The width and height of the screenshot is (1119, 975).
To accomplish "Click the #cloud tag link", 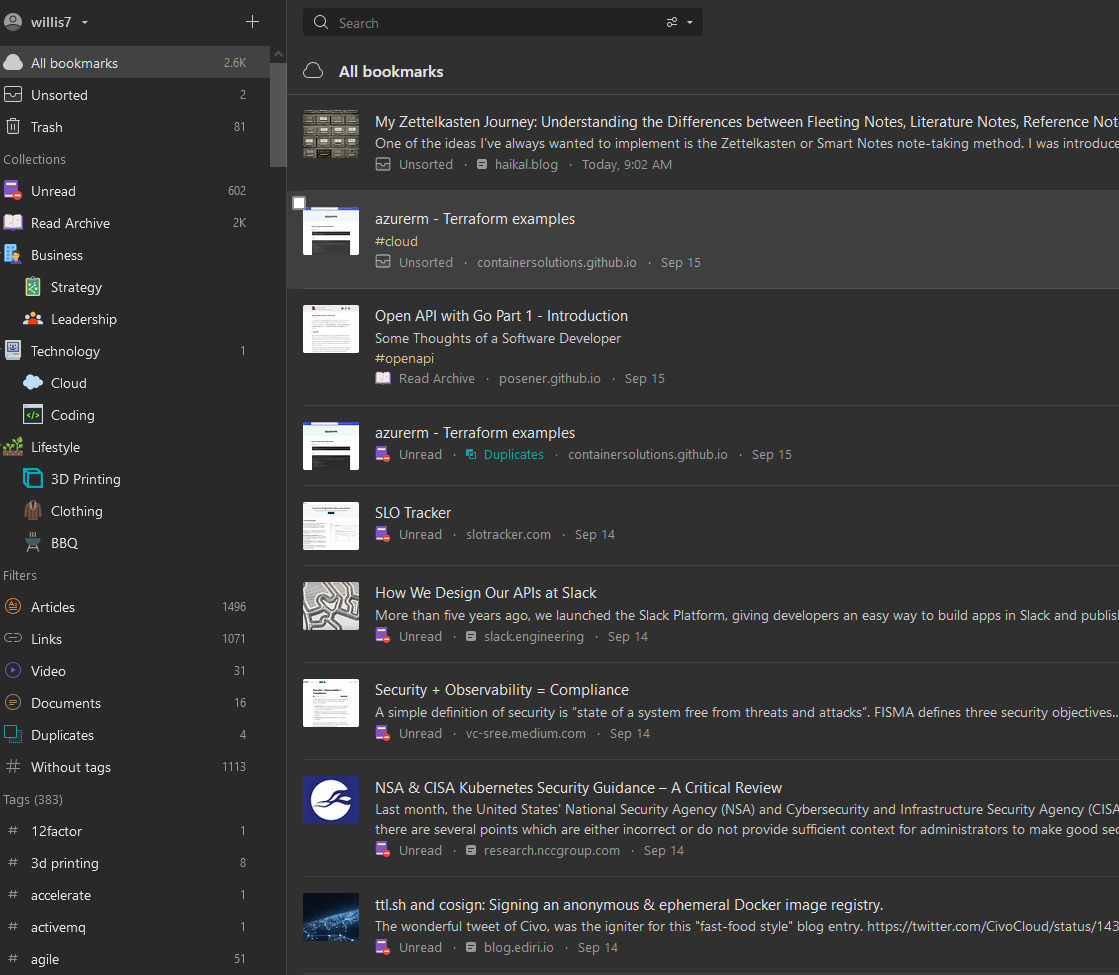I will pos(396,241).
